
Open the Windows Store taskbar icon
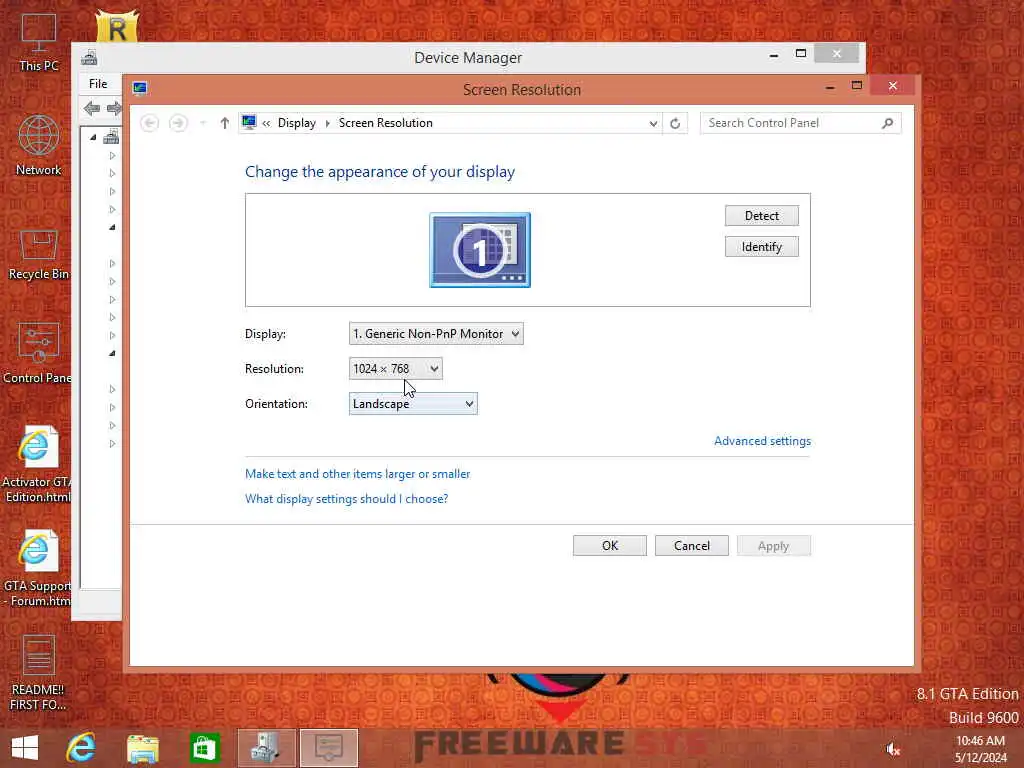pyautogui.click(x=204, y=748)
